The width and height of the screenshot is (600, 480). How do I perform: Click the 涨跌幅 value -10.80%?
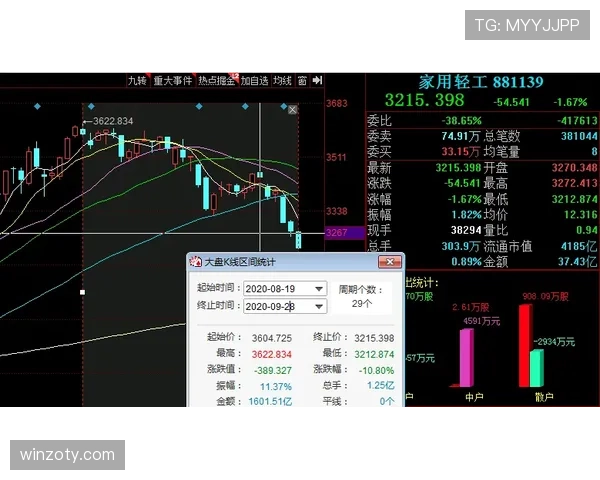(376, 371)
